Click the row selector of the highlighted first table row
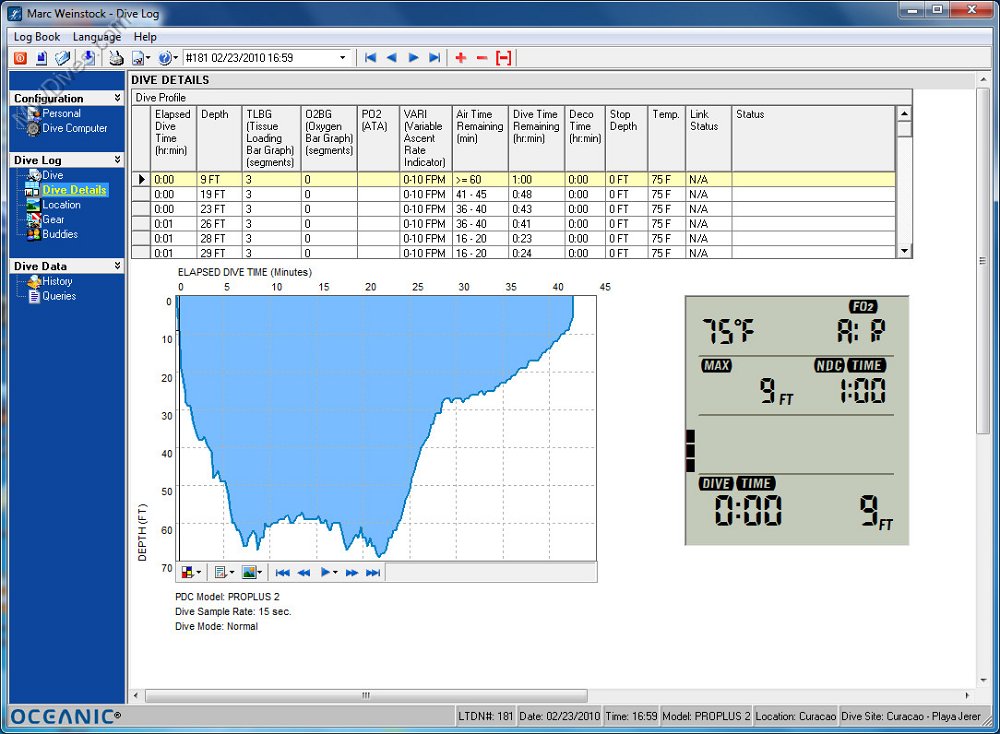The height and width of the screenshot is (734, 1000). click(x=142, y=179)
